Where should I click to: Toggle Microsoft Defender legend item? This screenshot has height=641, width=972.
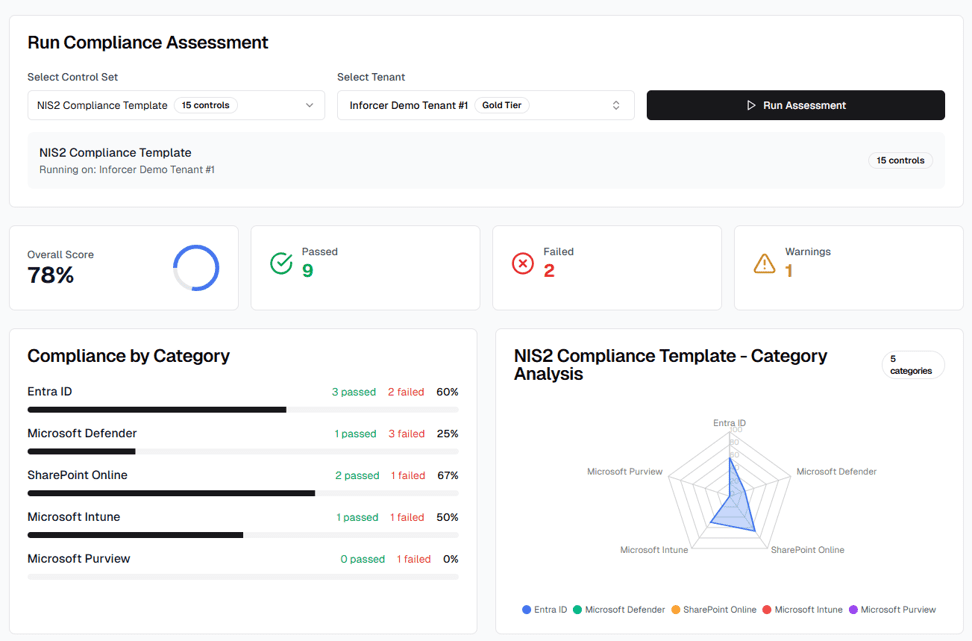[619, 609]
